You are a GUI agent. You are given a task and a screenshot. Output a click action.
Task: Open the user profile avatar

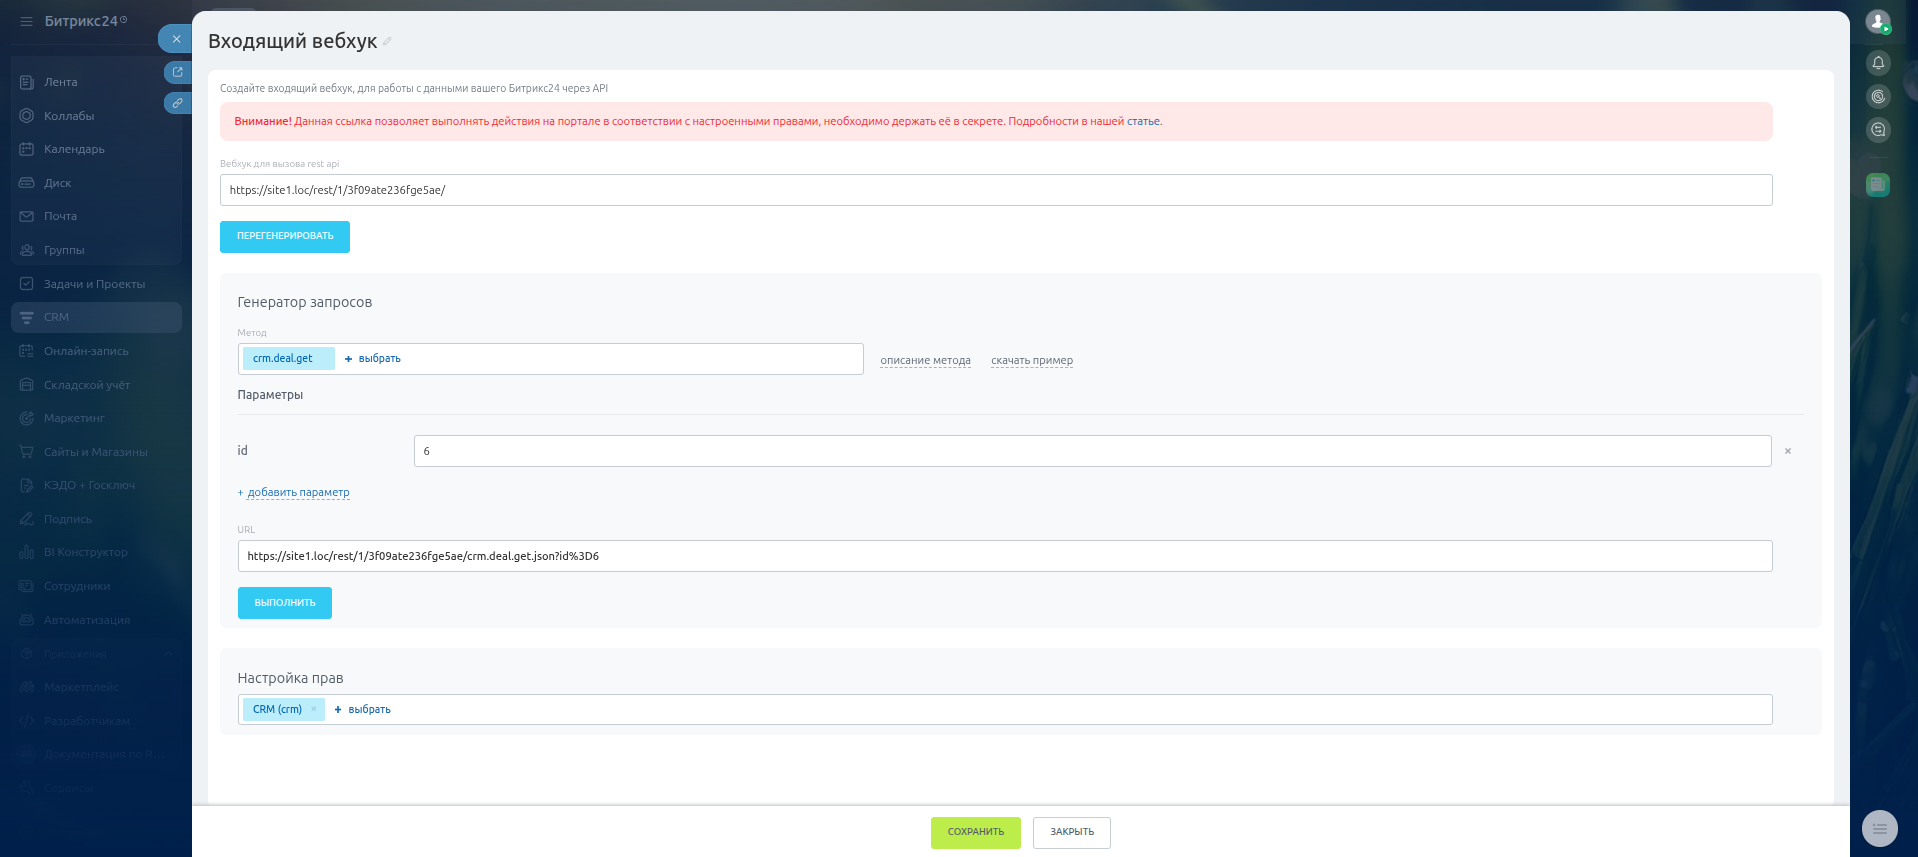[x=1877, y=21]
